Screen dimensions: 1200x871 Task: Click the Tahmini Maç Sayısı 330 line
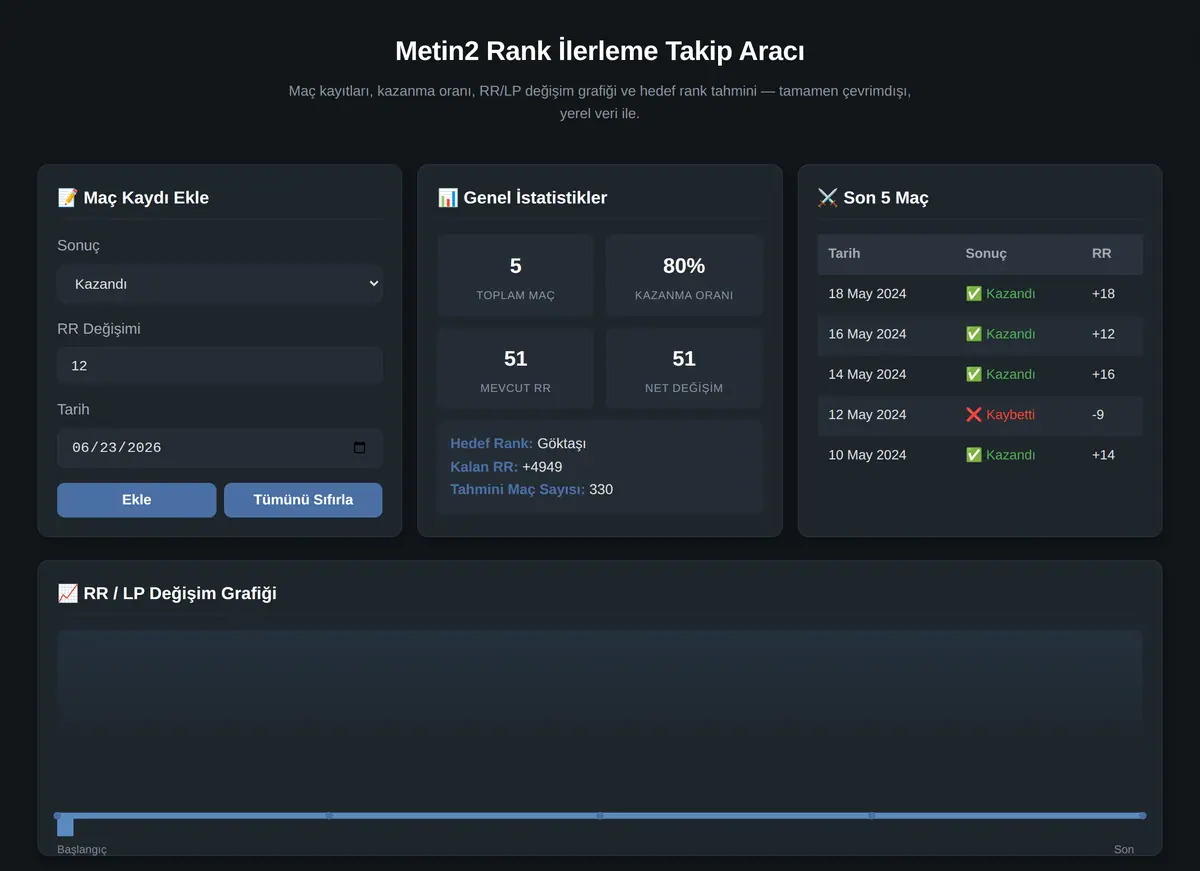tap(532, 490)
